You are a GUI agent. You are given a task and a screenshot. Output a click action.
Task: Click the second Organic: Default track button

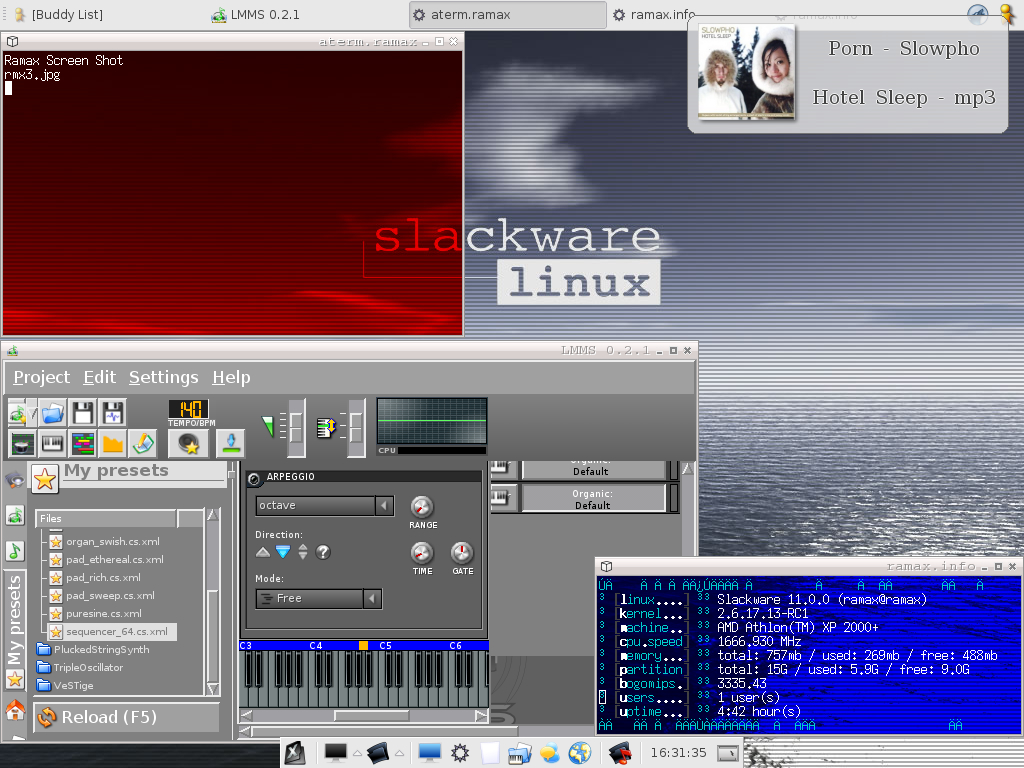pyautogui.click(x=593, y=499)
